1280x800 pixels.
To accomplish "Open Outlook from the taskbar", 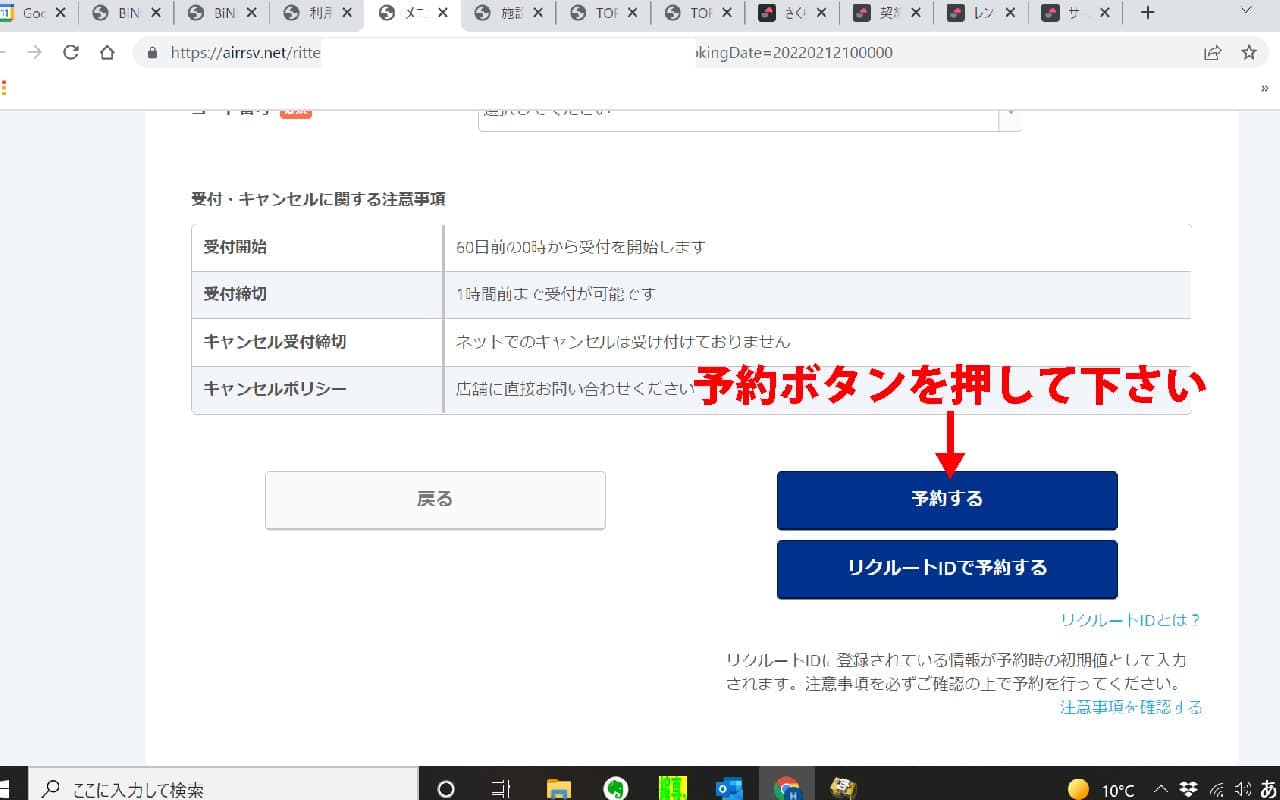I will (x=730, y=789).
